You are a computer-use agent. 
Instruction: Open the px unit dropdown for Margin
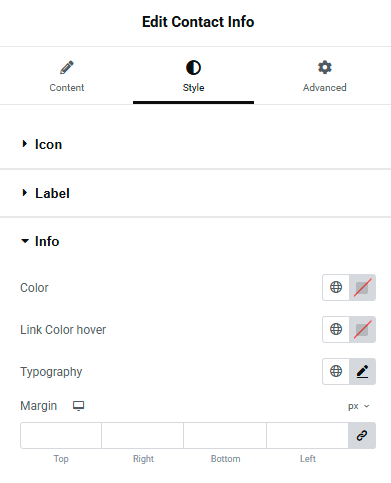(x=359, y=406)
